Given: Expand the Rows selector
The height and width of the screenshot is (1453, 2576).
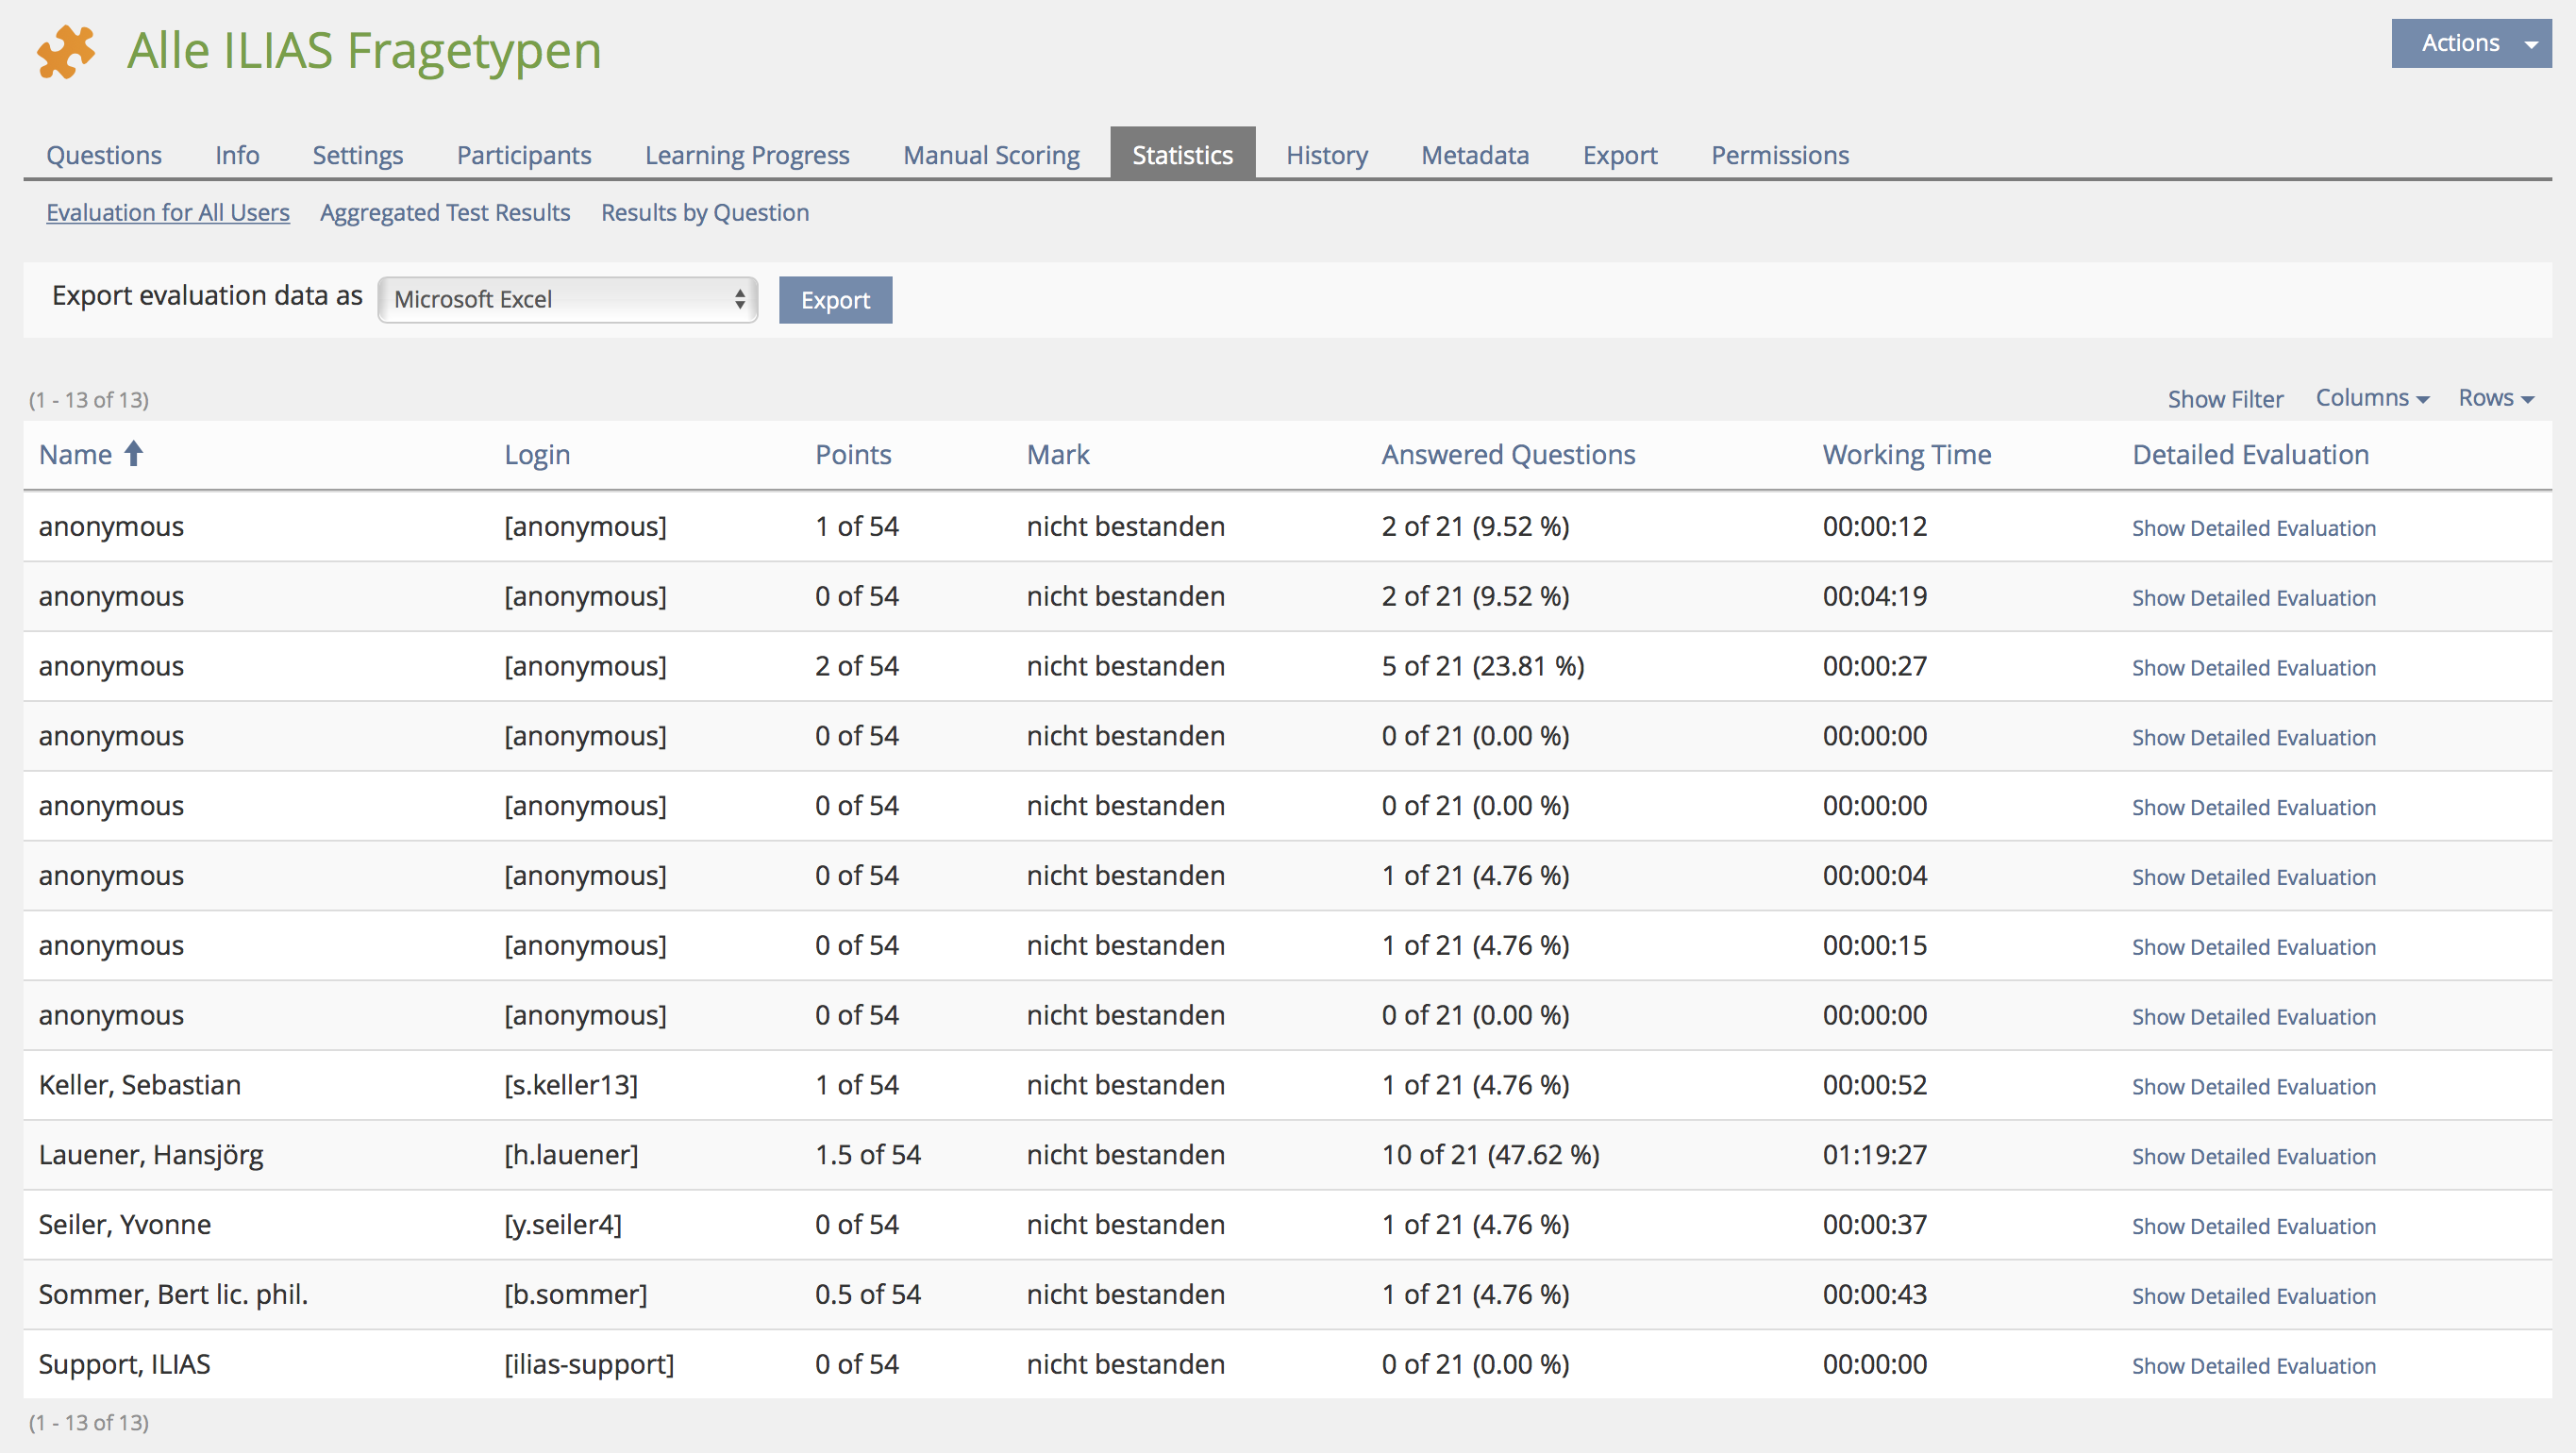Looking at the screenshot, I should point(2495,398).
